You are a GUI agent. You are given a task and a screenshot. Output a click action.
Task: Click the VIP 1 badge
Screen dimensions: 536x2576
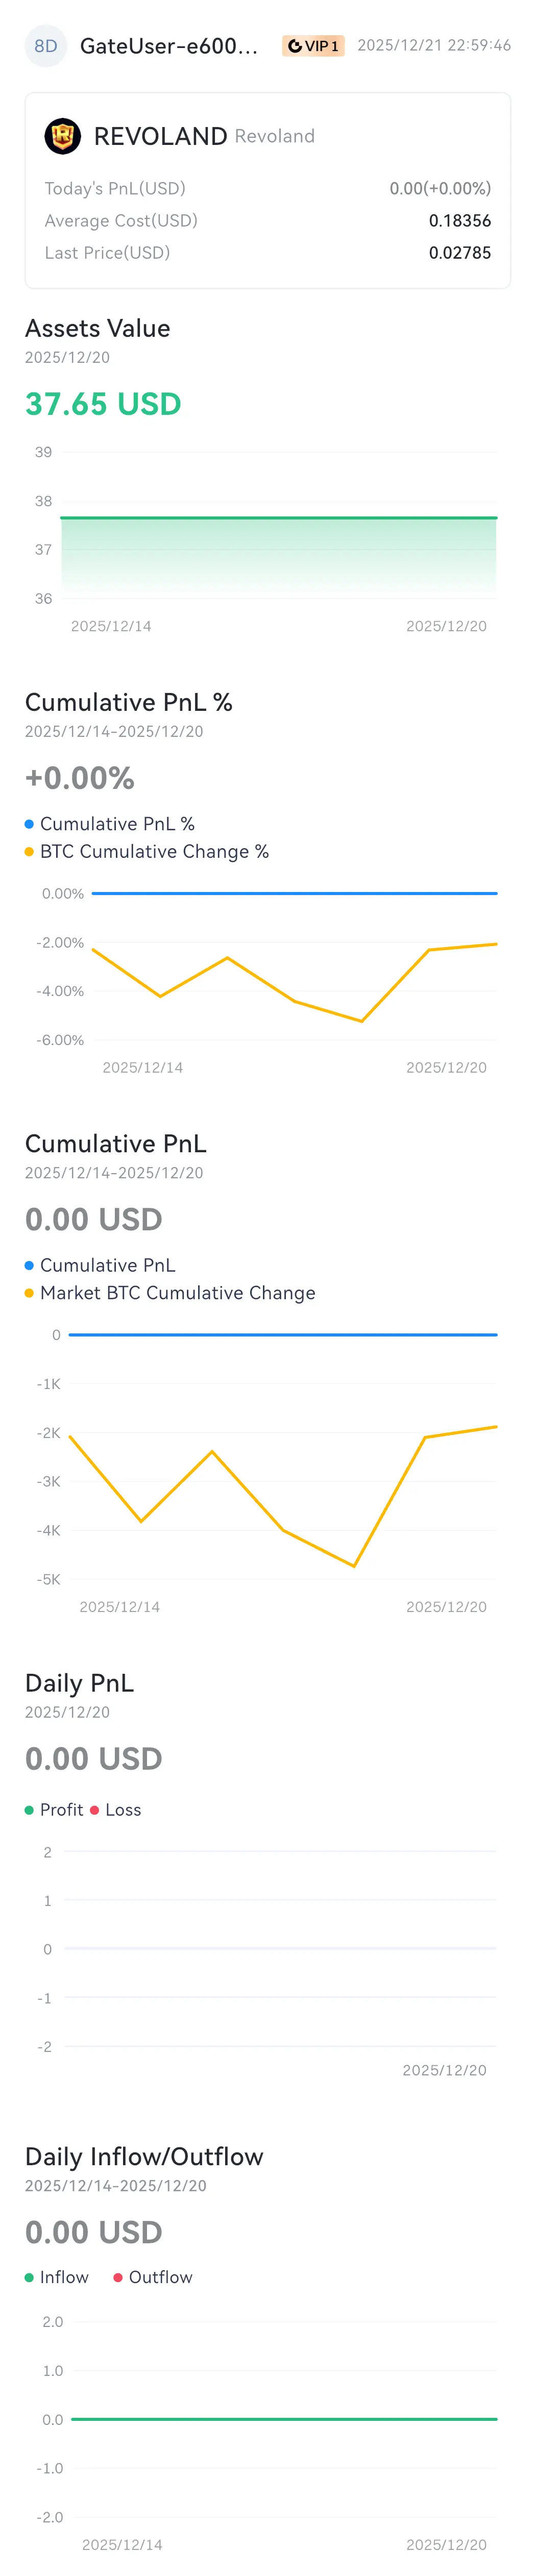click(313, 46)
